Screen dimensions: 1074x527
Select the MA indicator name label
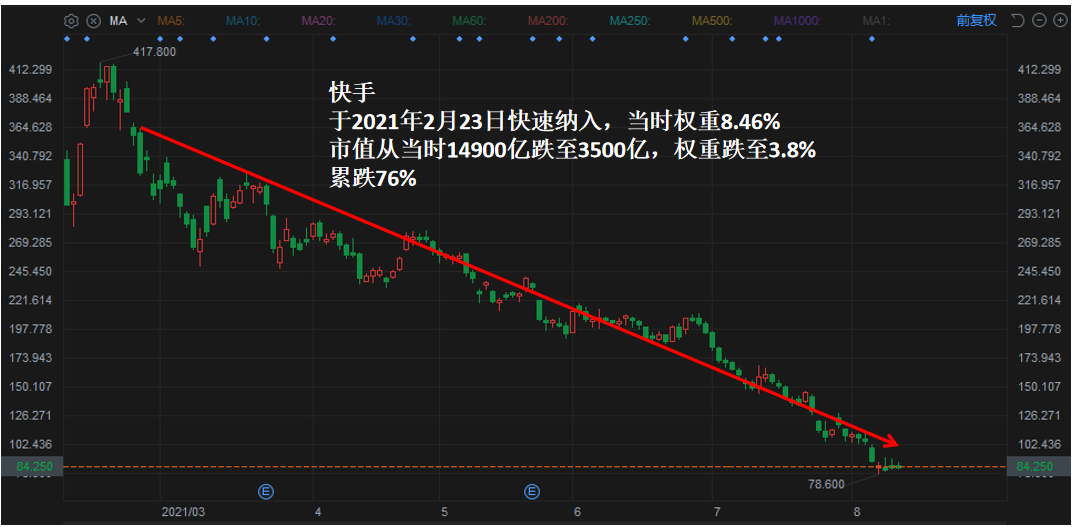(x=118, y=21)
